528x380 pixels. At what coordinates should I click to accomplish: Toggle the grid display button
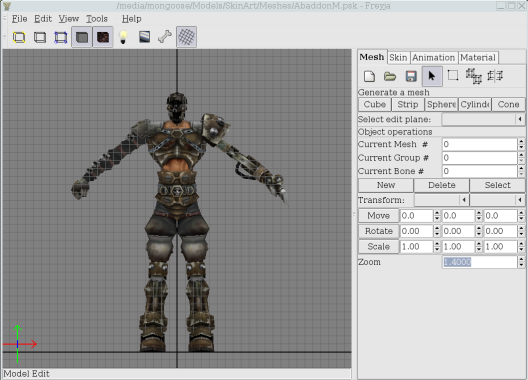(186, 37)
